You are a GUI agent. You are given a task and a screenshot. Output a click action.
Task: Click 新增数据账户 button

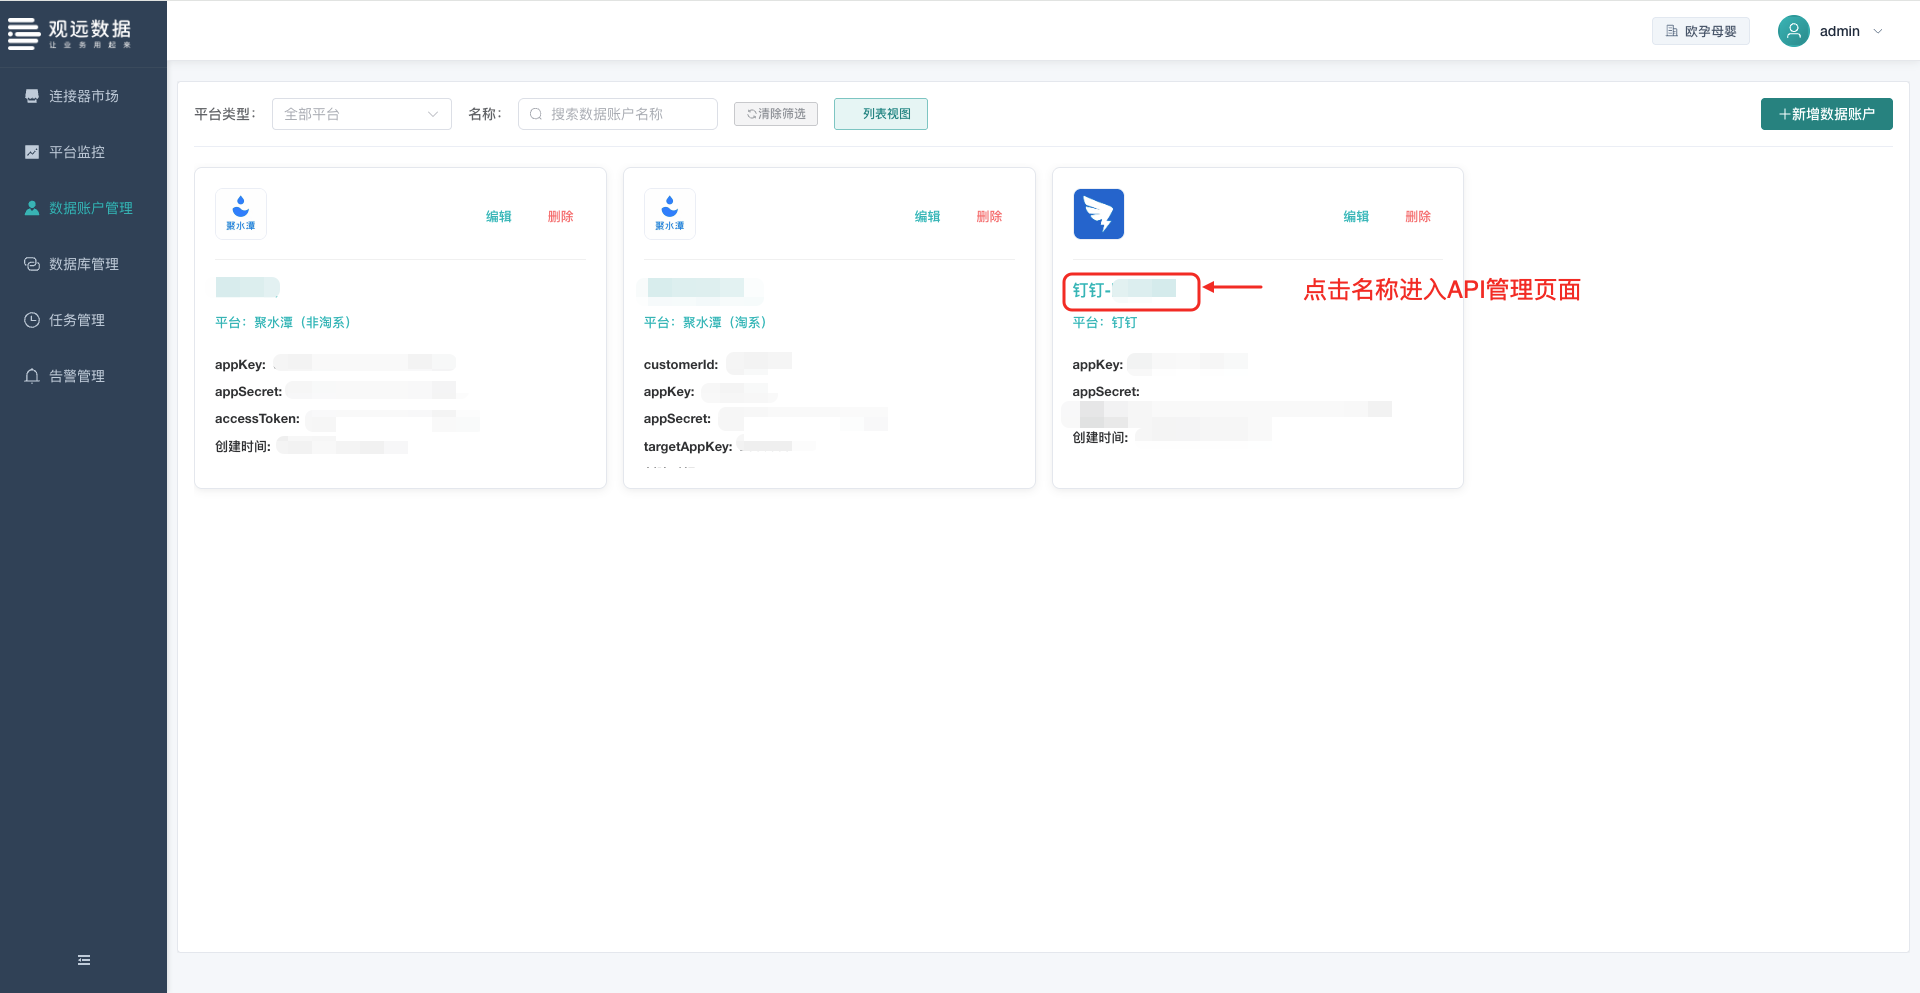1826,114
